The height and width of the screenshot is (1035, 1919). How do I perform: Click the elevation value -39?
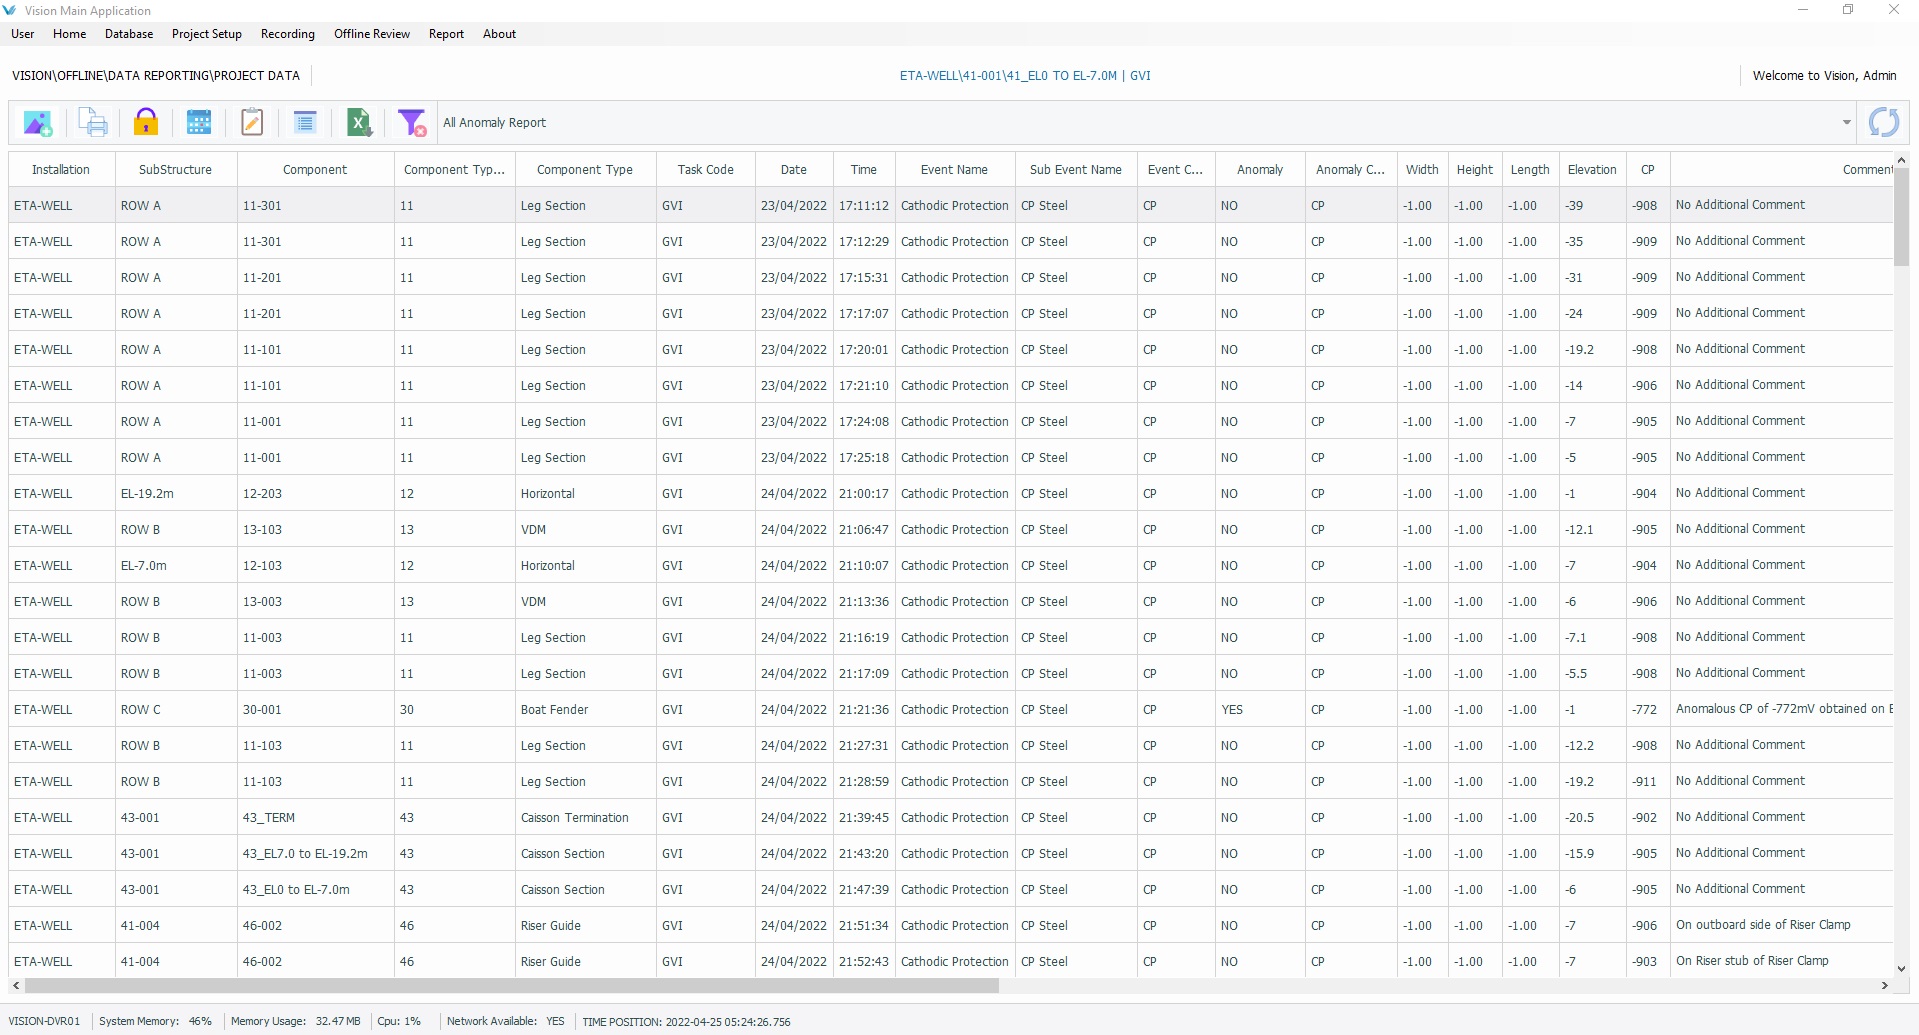[1592, 206]
